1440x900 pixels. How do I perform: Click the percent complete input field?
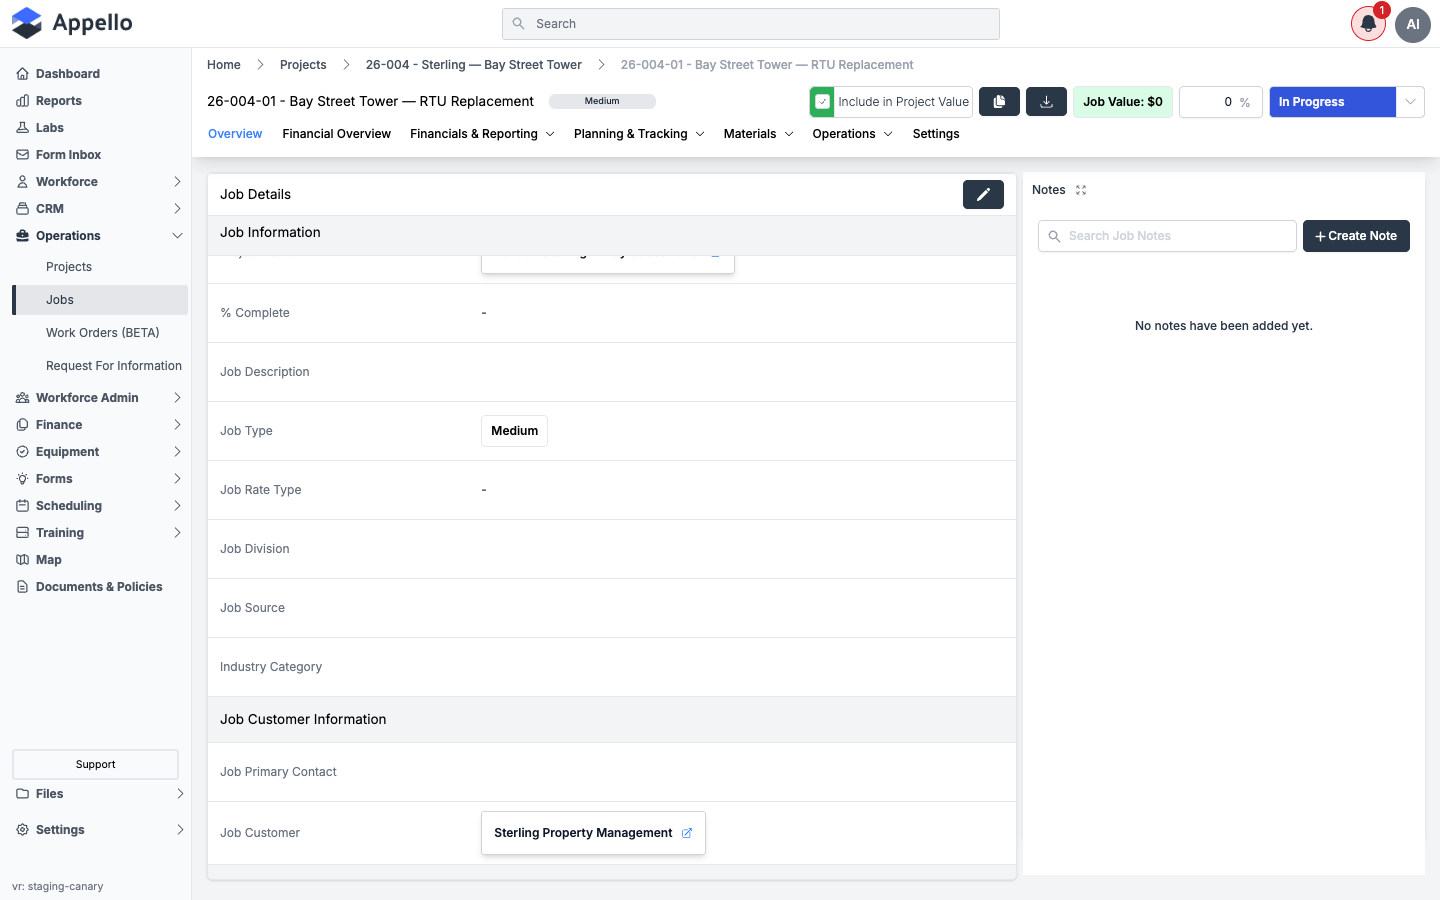[1220, 102]
